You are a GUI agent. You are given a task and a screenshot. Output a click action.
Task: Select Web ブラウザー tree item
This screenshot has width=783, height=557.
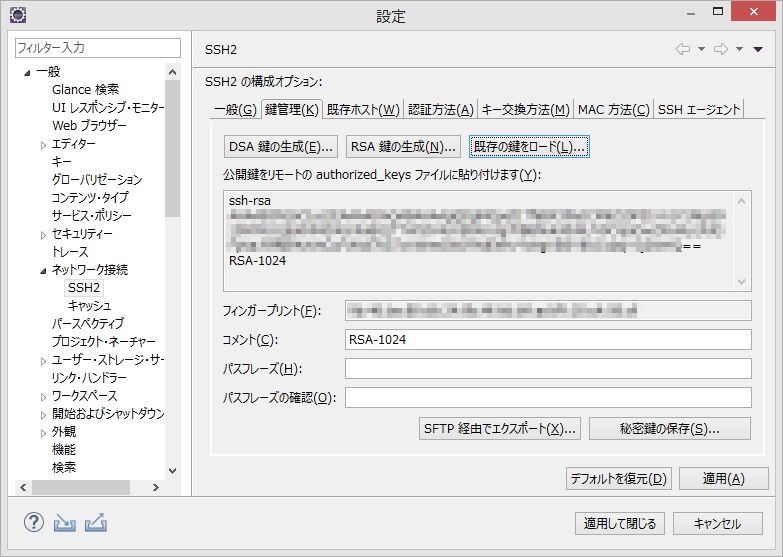click(89, 125)
